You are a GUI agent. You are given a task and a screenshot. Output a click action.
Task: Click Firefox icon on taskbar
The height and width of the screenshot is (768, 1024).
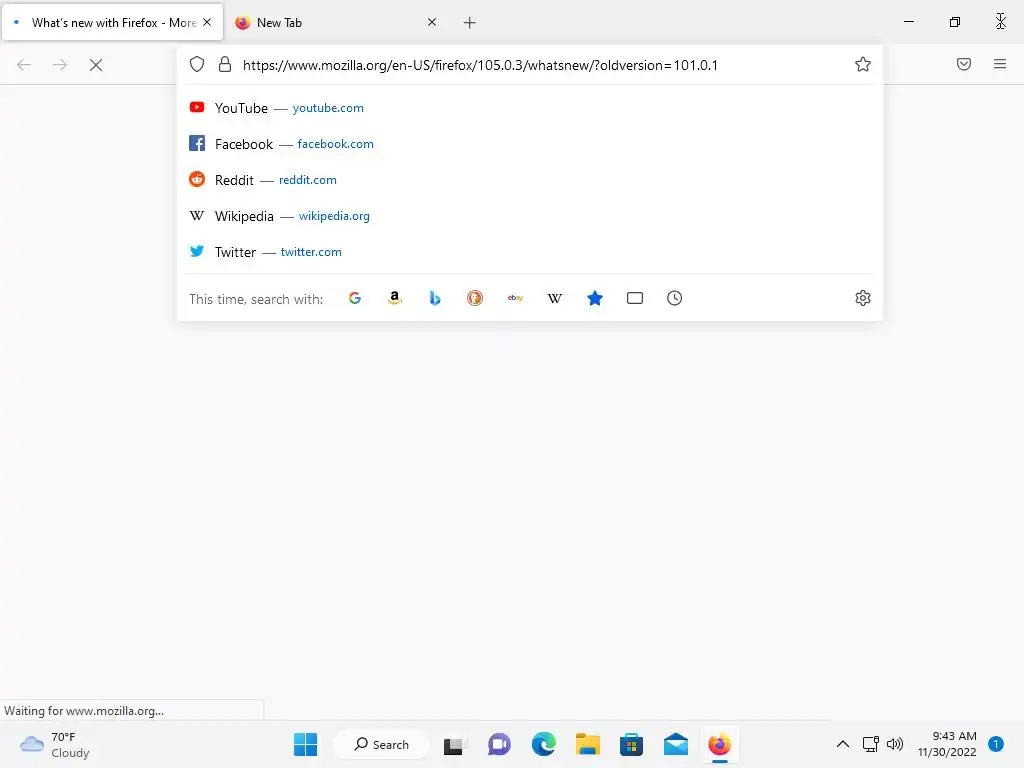[720, 744]
